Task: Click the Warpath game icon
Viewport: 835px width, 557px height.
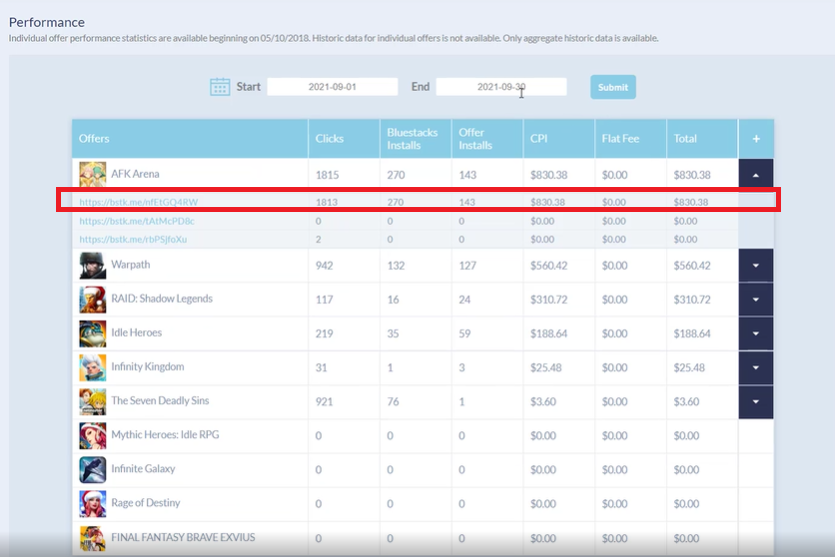Action: [93, 265]
